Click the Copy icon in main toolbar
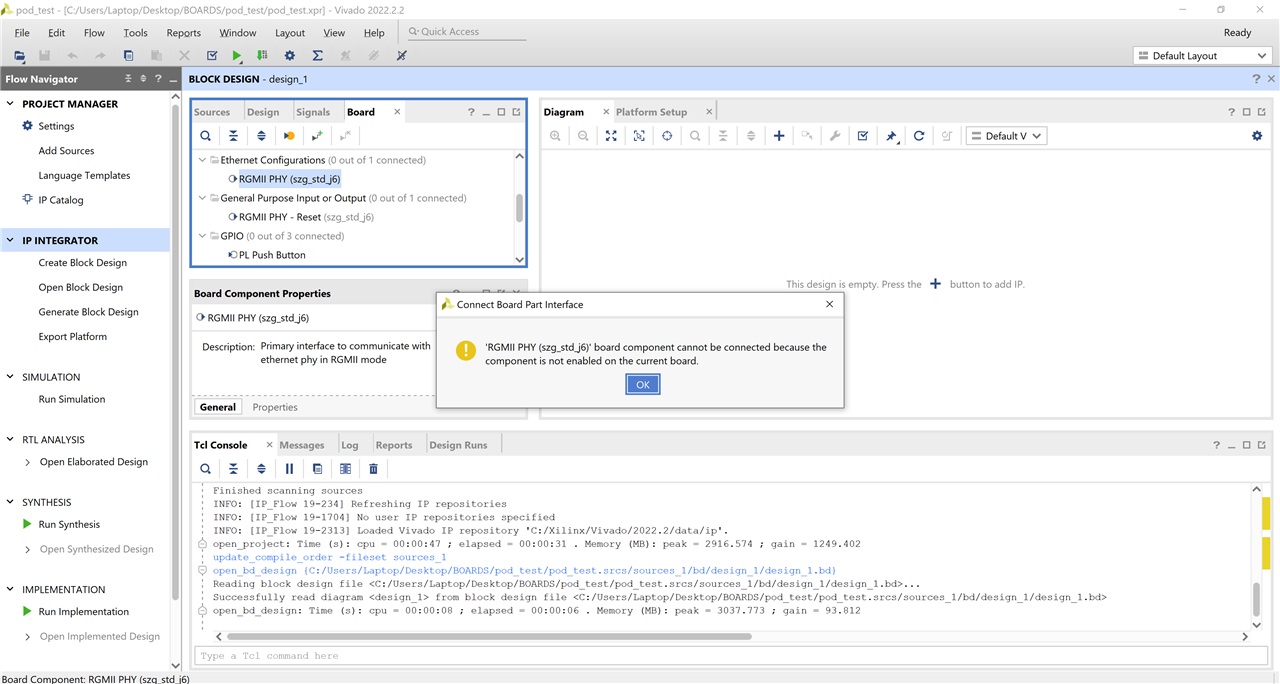The image size is (1280, 684). [129, 56]
